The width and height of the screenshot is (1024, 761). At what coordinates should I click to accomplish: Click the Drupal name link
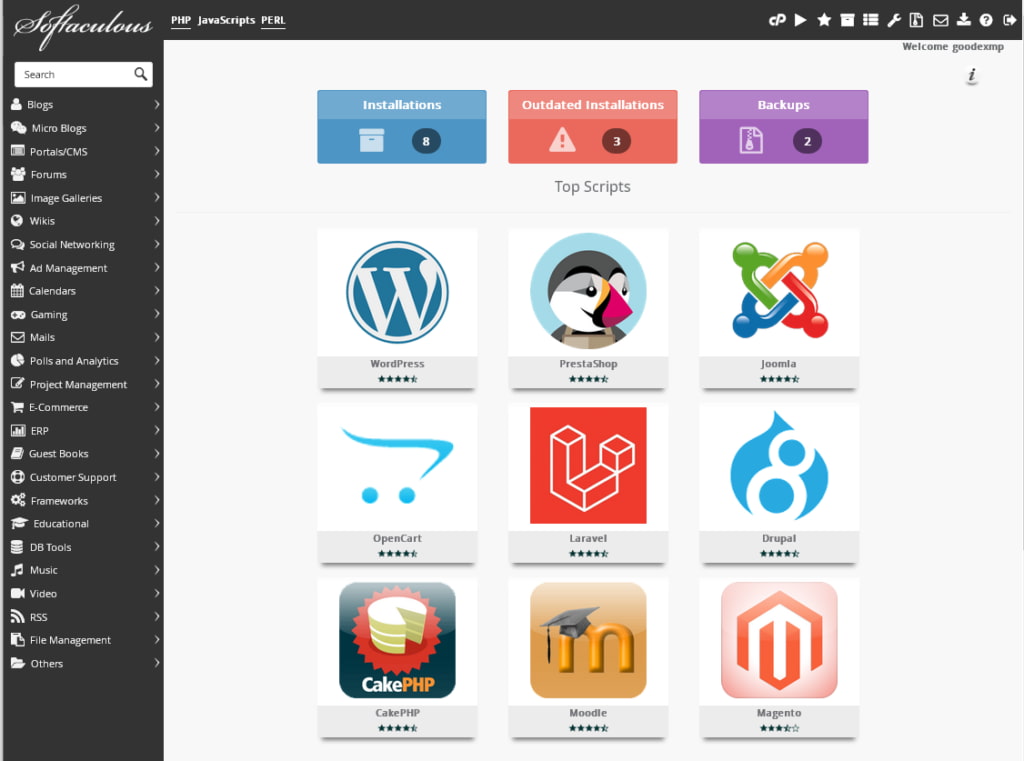click(779, 538)
